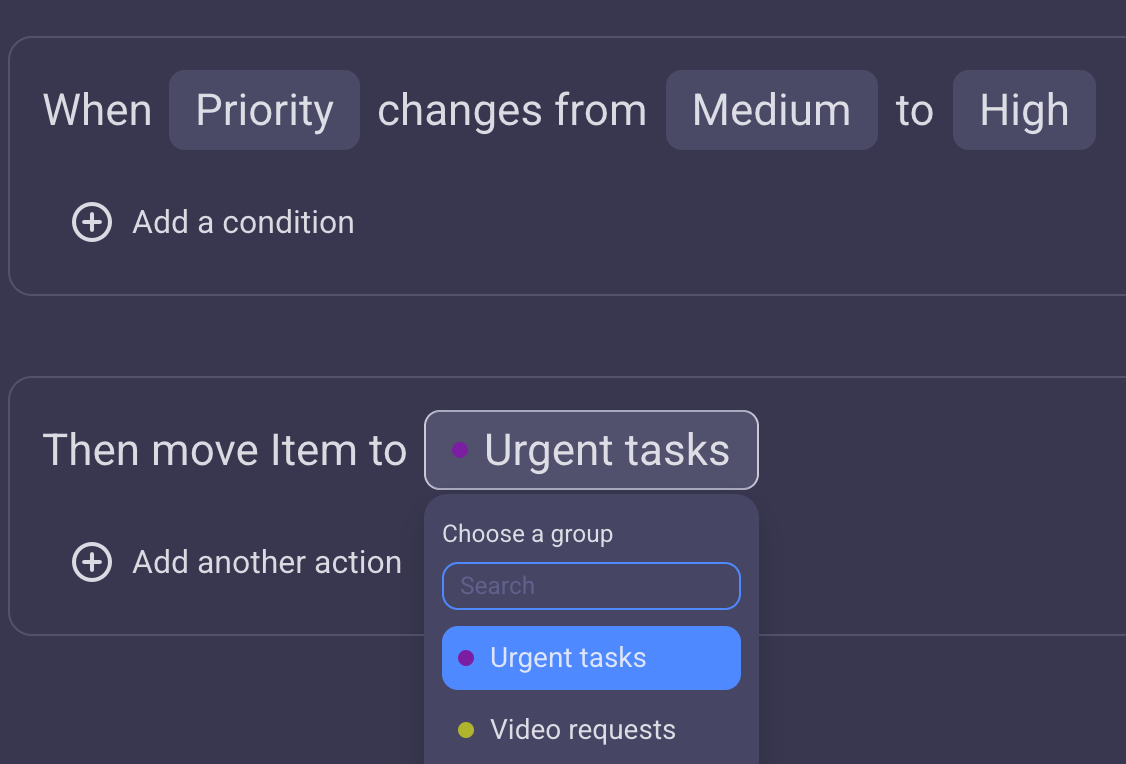This screenshot has width=1126, height=764.
Task: Click the plus icon beside Add another action
Action: pyautogui.click(x=91, y=562)
